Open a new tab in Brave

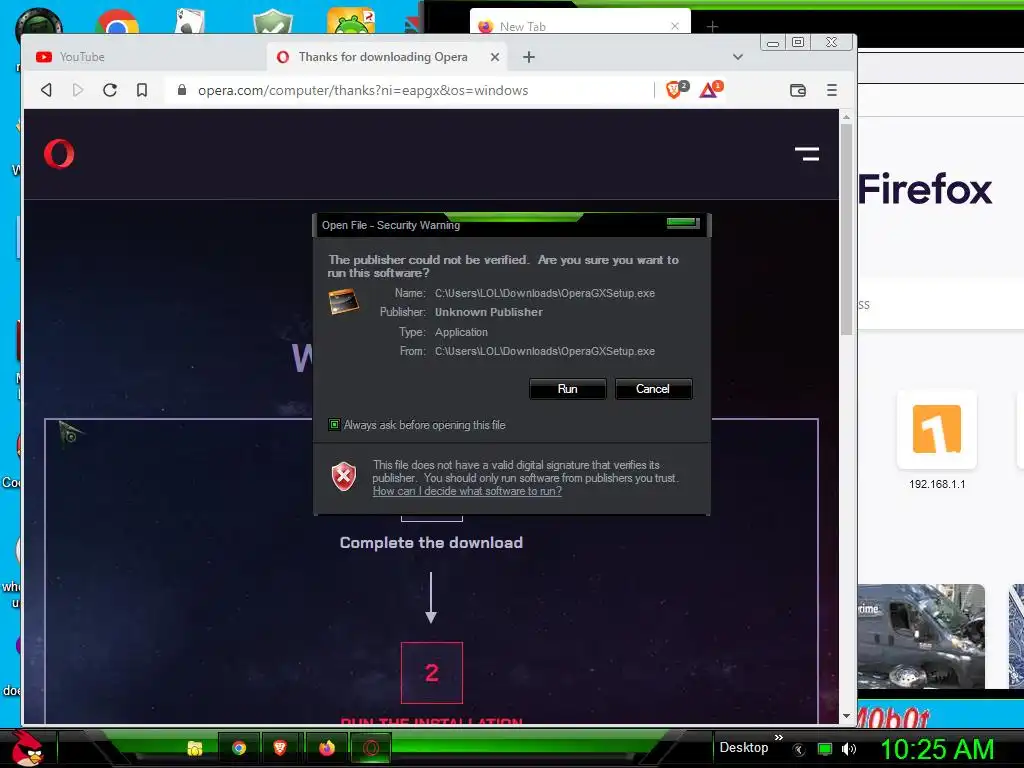click(x=529, y=57)
